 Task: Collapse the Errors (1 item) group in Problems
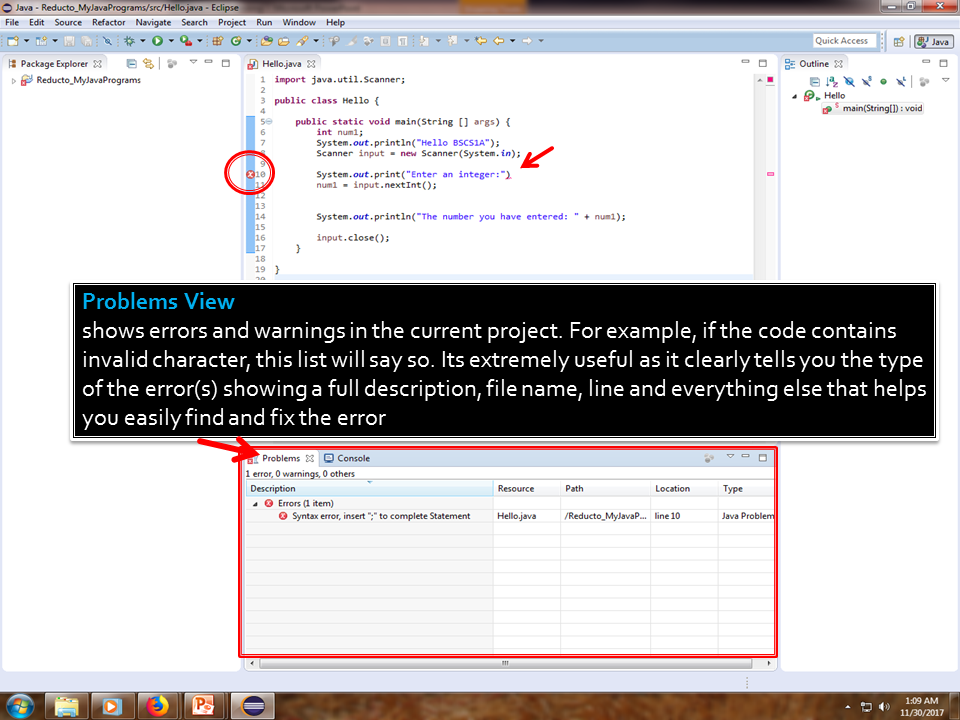(x=257, y=503)
